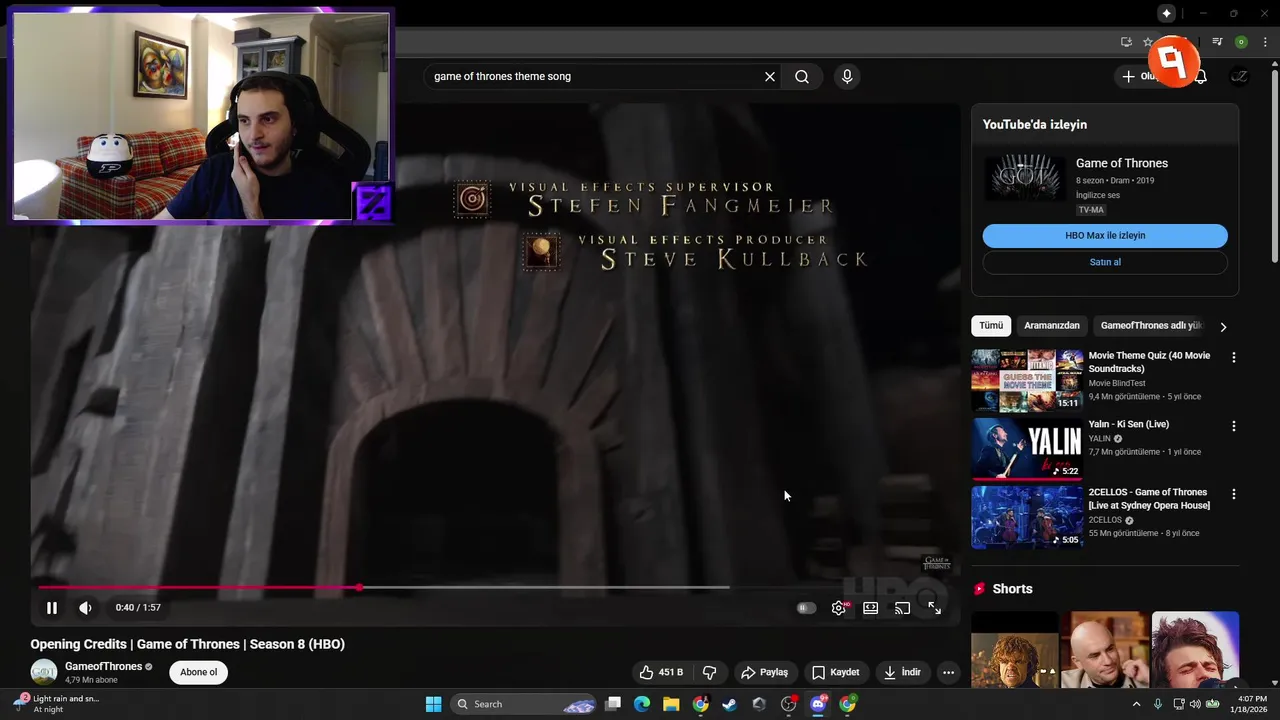This screenshot has width=1280, height=720.
Task: Open options for Movie Theme Quiz video
Action: coord(1233,357)
